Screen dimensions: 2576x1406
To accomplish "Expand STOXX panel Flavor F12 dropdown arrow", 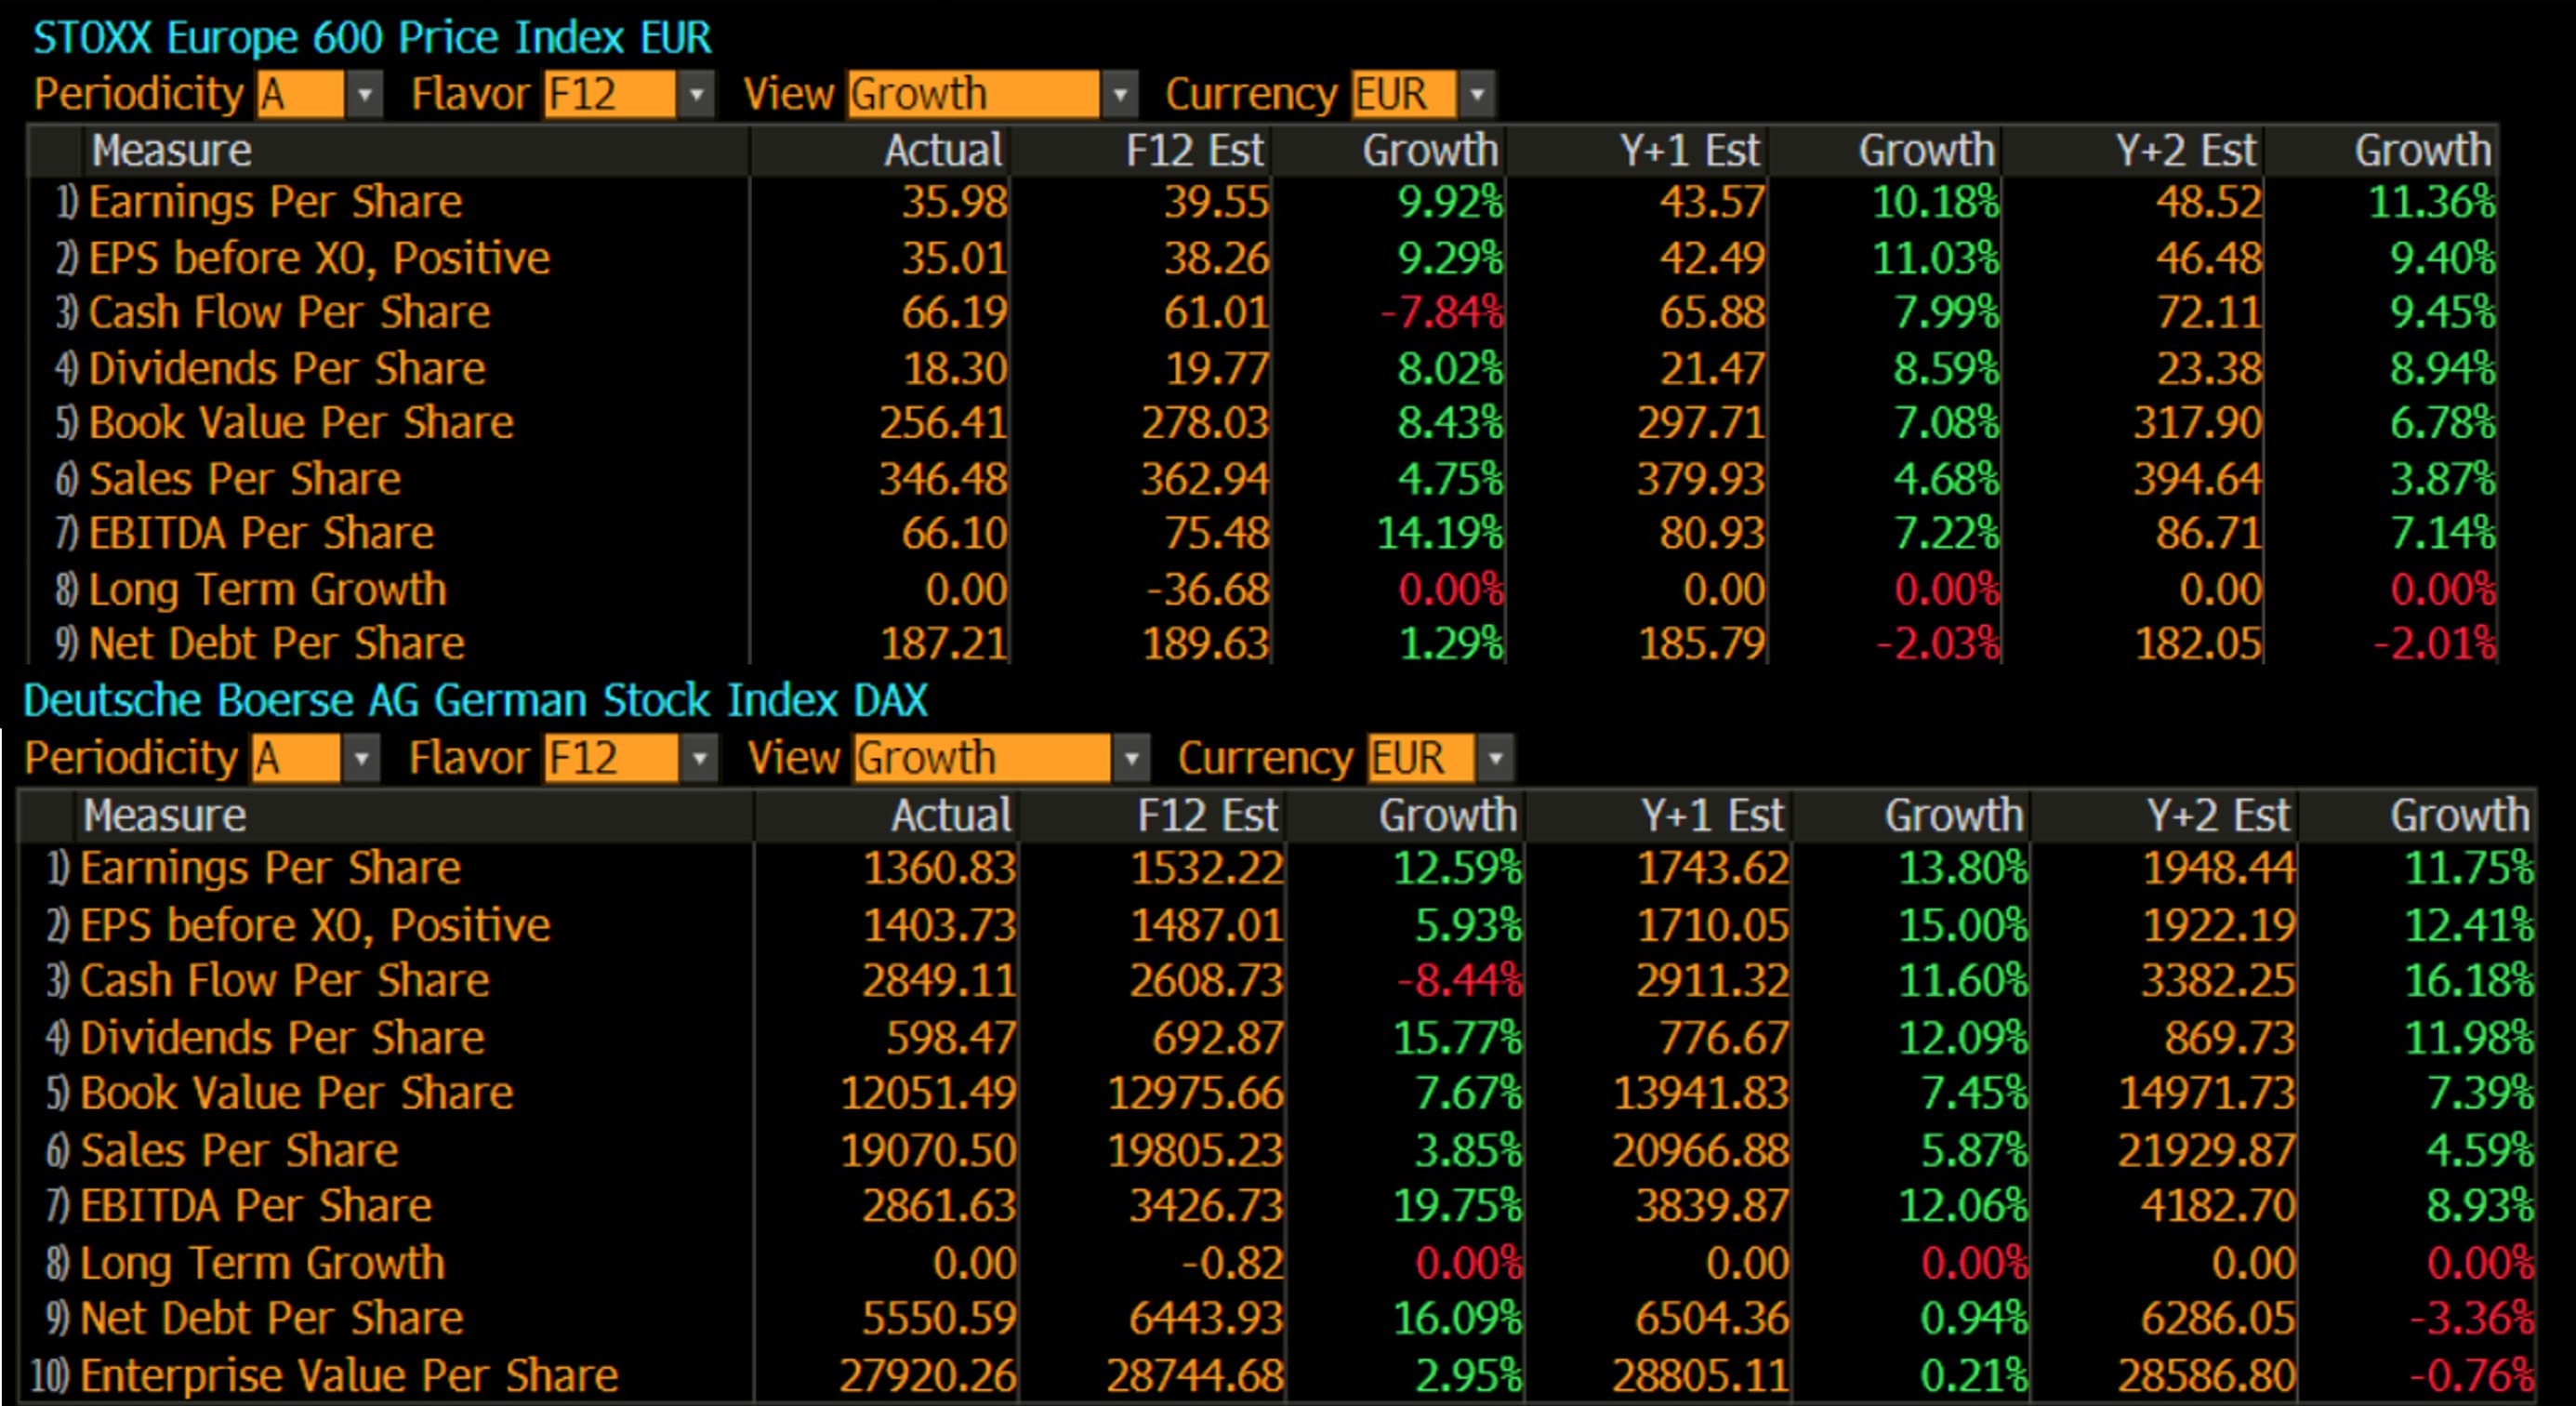I will click(696, 95).
